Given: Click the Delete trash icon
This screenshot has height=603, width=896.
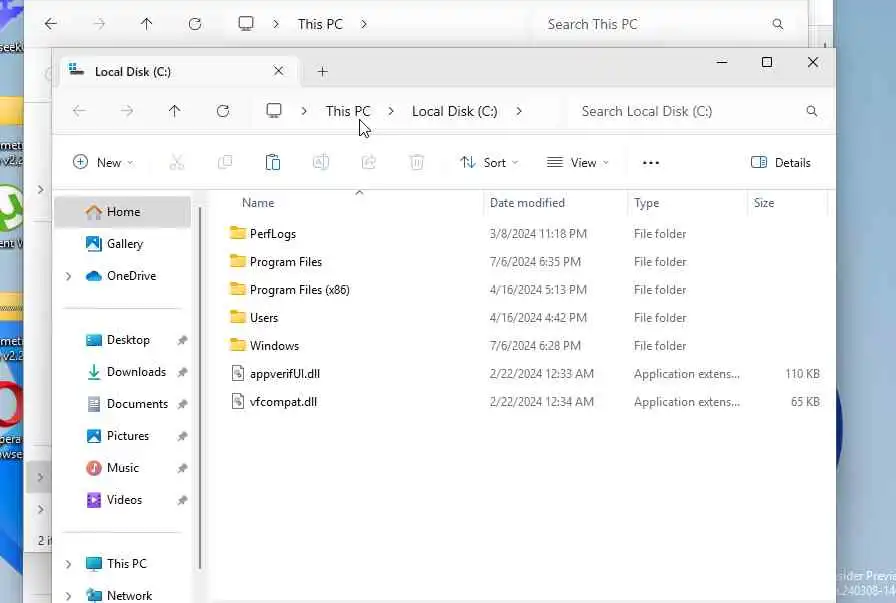Looking at the screenshot, I should click(x=417, y=163).
